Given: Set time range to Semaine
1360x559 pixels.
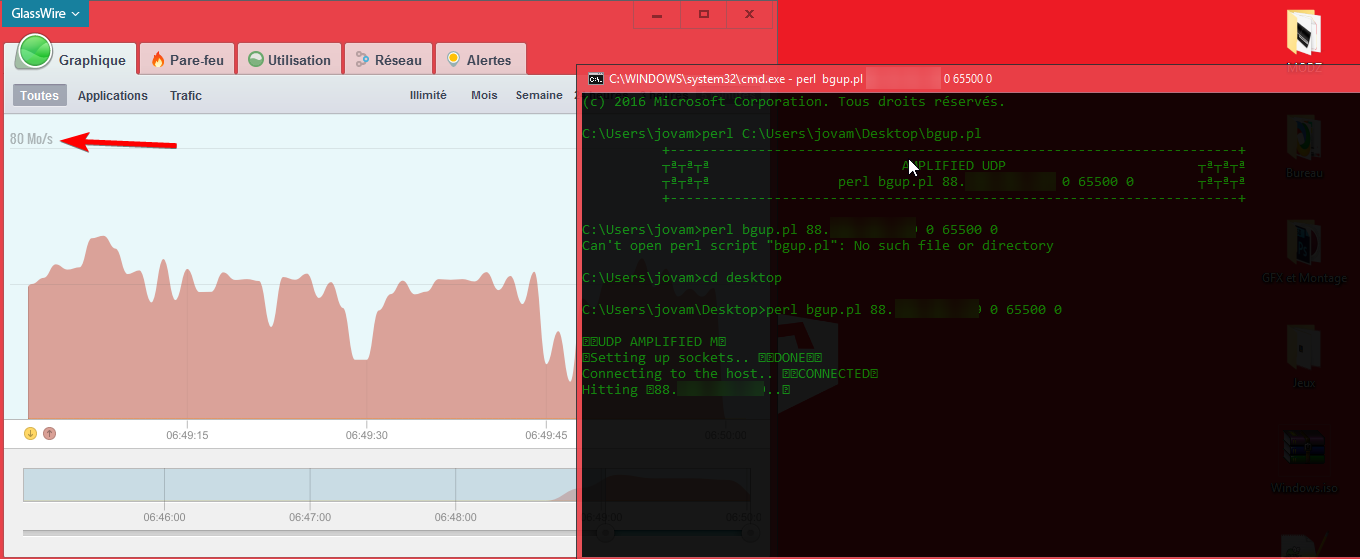Looking at the screenshot, I should (x=539, y=96).
